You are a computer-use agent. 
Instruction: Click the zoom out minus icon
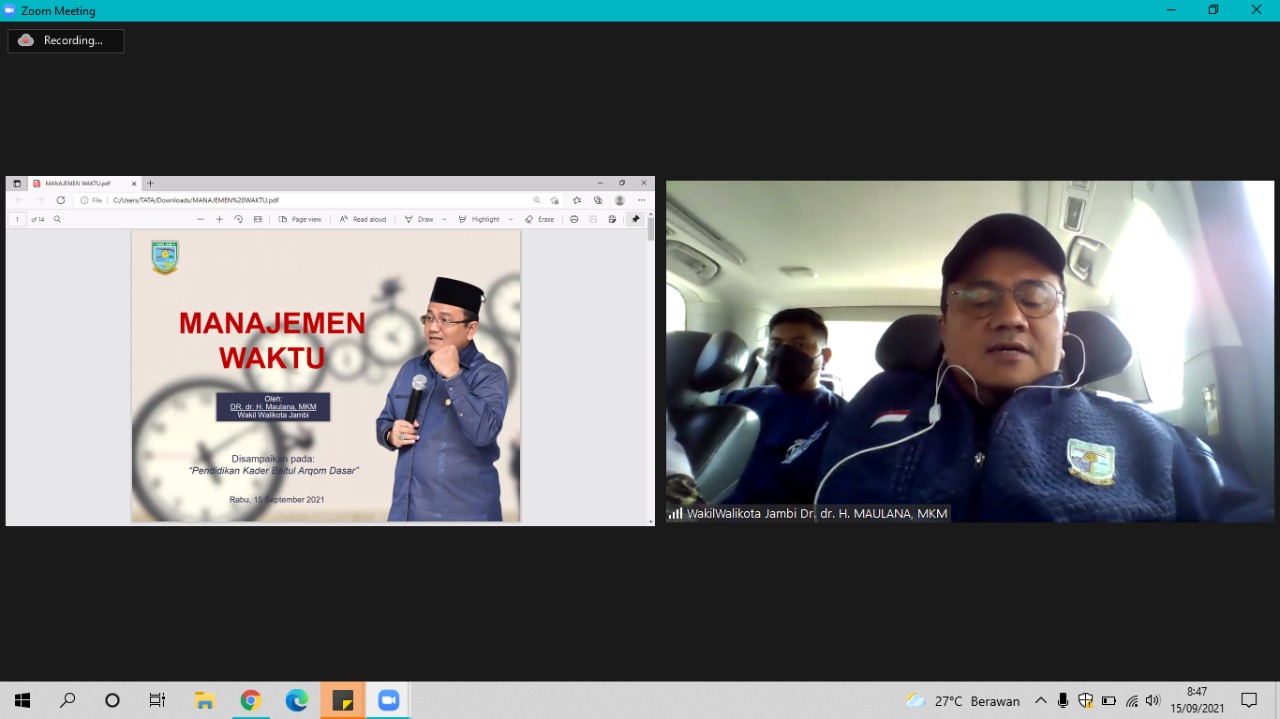click(x=200, y=219)
